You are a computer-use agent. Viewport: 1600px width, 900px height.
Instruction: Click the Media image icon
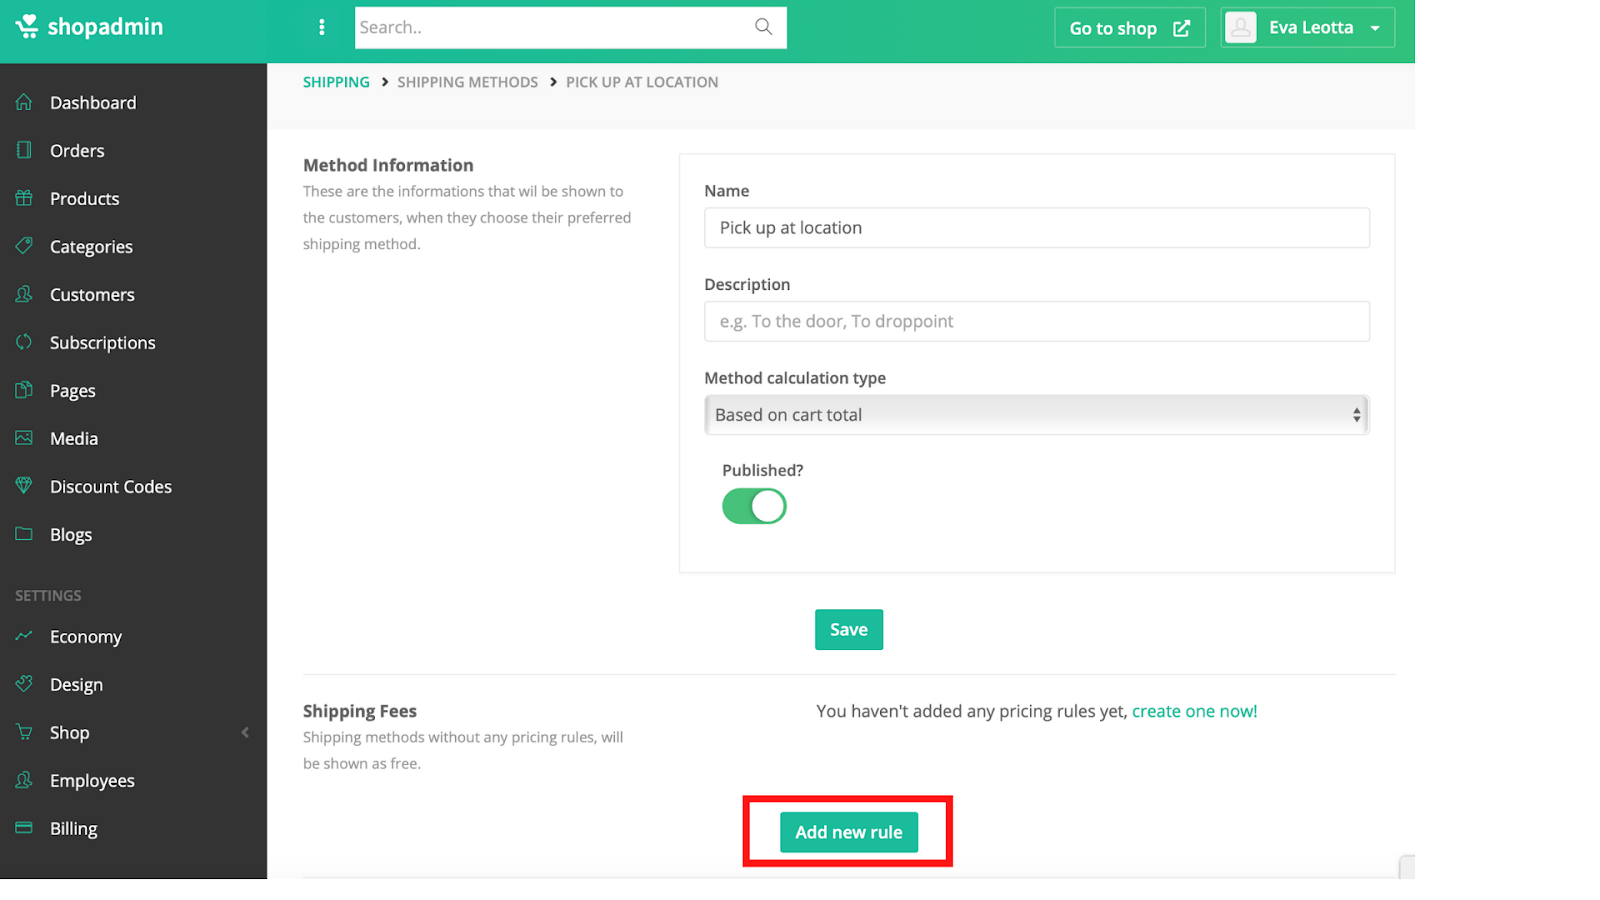coord(24,438)
